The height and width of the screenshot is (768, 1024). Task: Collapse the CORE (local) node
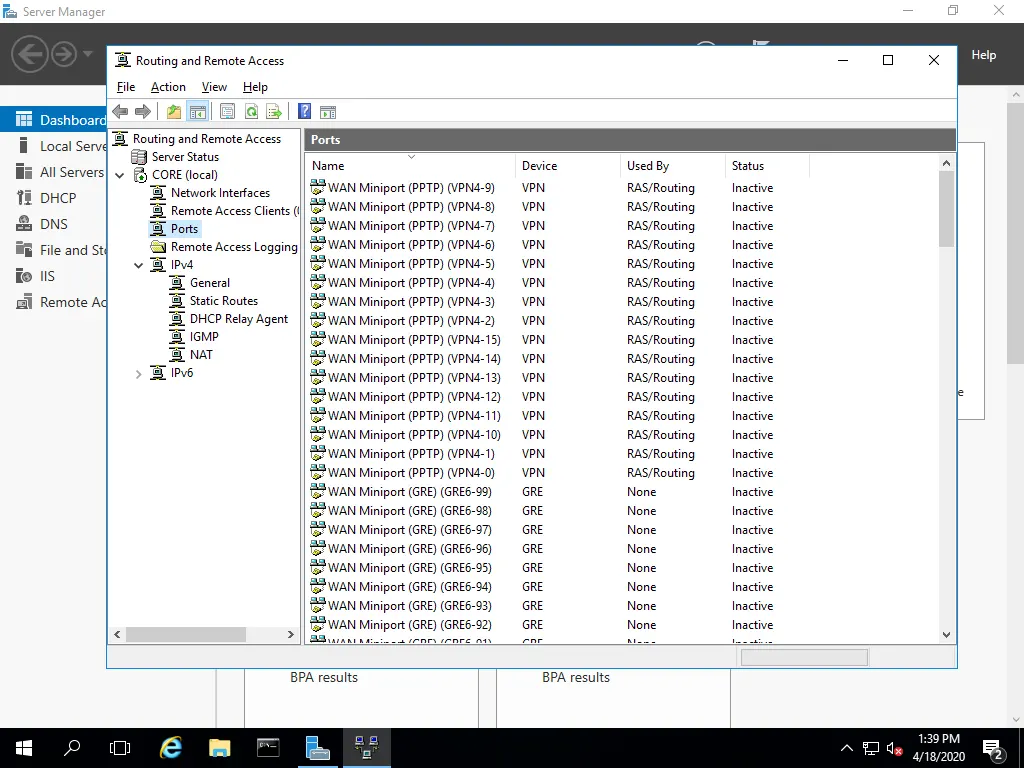coord(120,175)
